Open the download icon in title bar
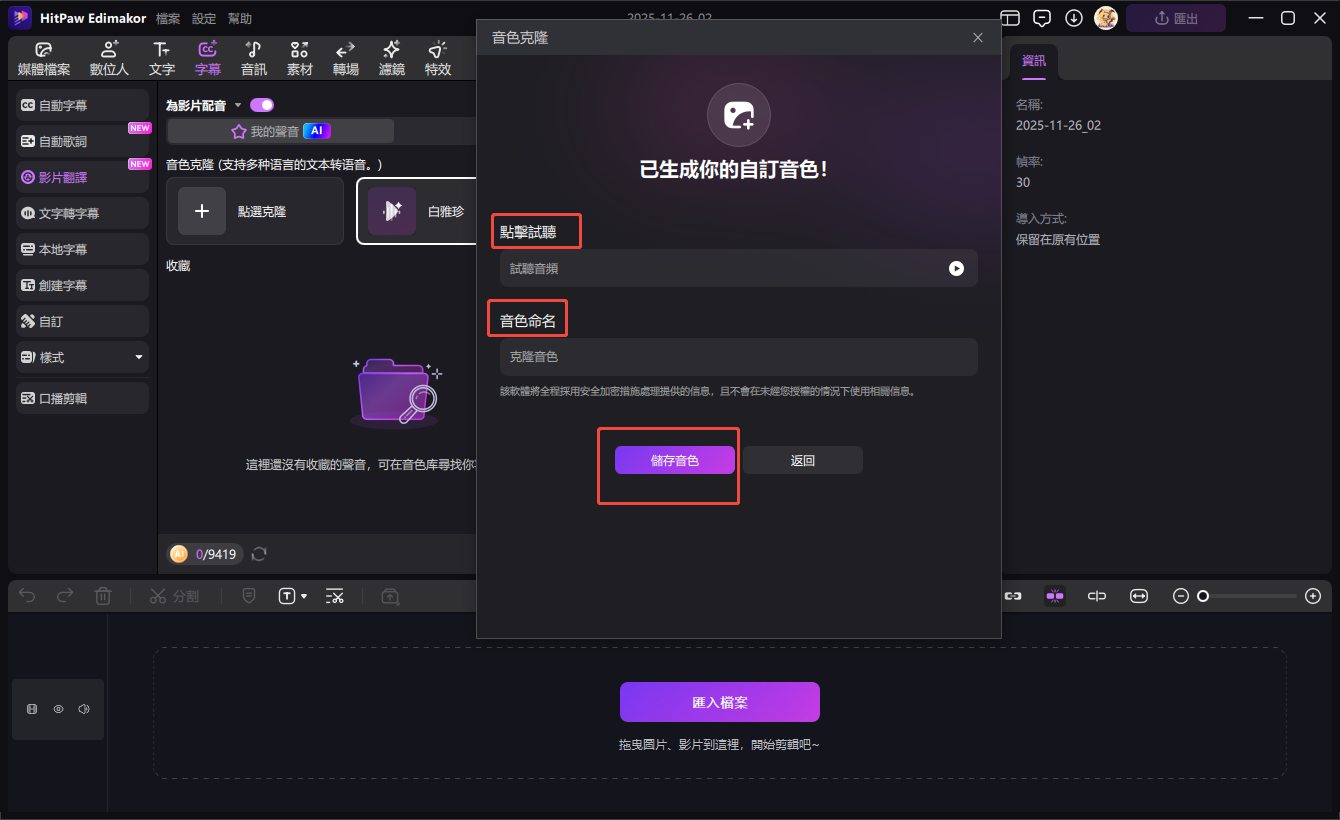This screenshot has width=1340, height=820. point(1074,18)
